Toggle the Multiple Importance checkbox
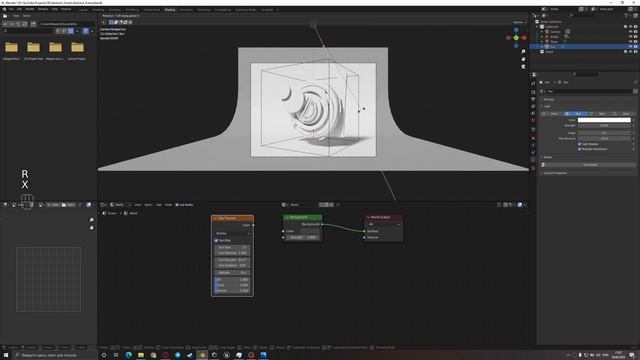This screenshot has width=640, height=360. click(580, 149)
